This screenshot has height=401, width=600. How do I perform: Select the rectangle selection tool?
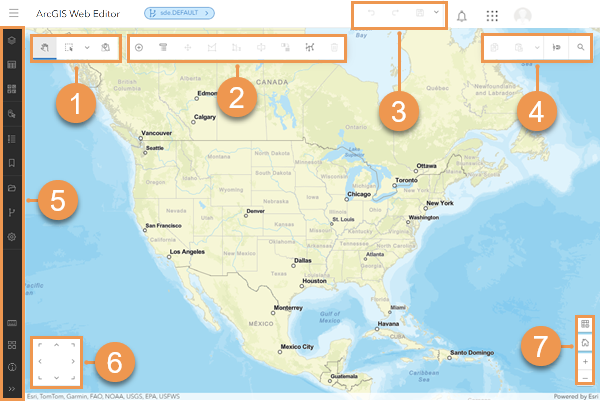click(x=69, y=48)
